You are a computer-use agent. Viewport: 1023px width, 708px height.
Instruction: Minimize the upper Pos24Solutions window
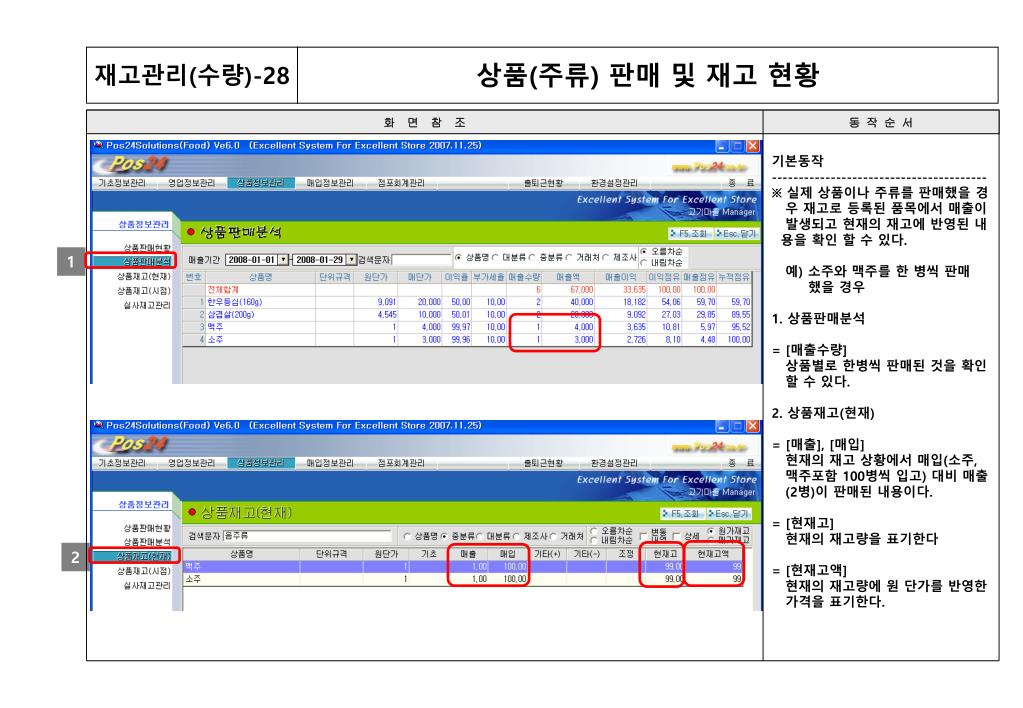tap(722, 146)
